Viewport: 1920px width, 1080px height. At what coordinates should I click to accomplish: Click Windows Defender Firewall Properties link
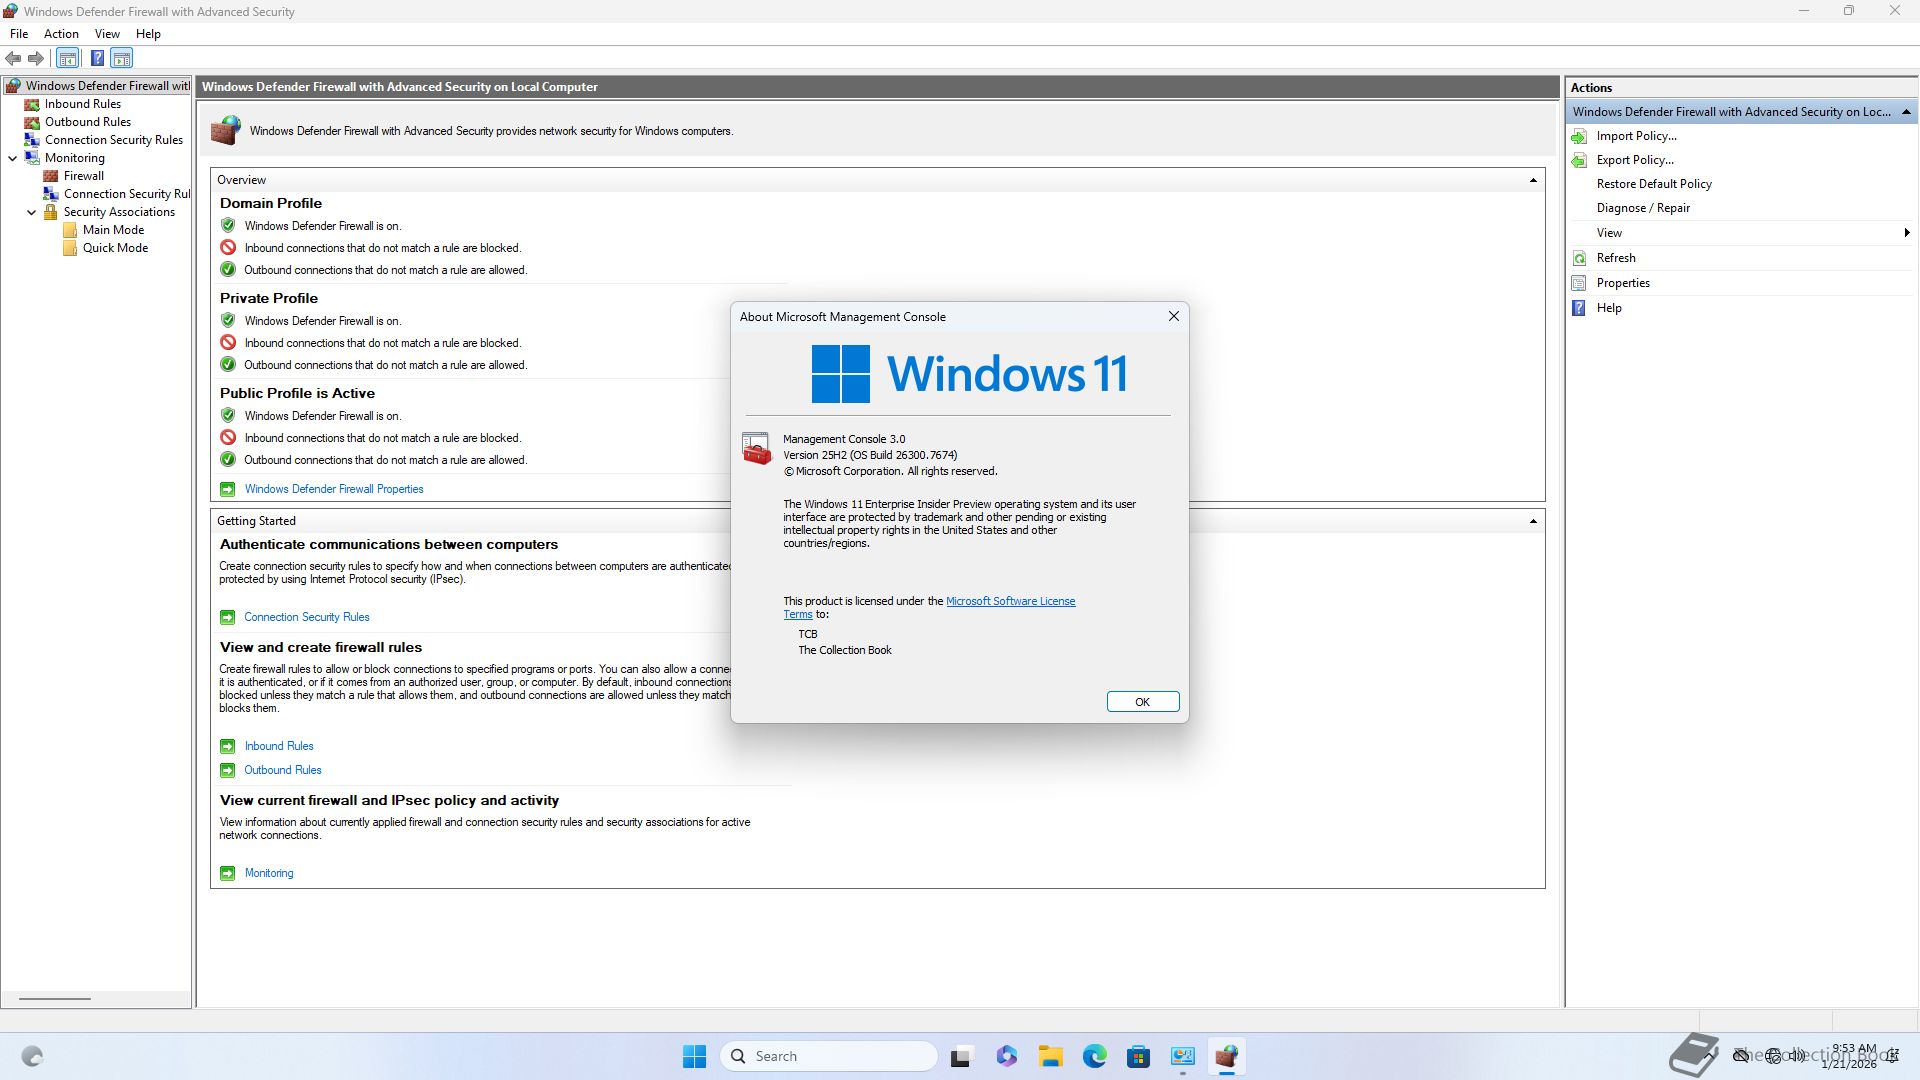click(334, 489)
